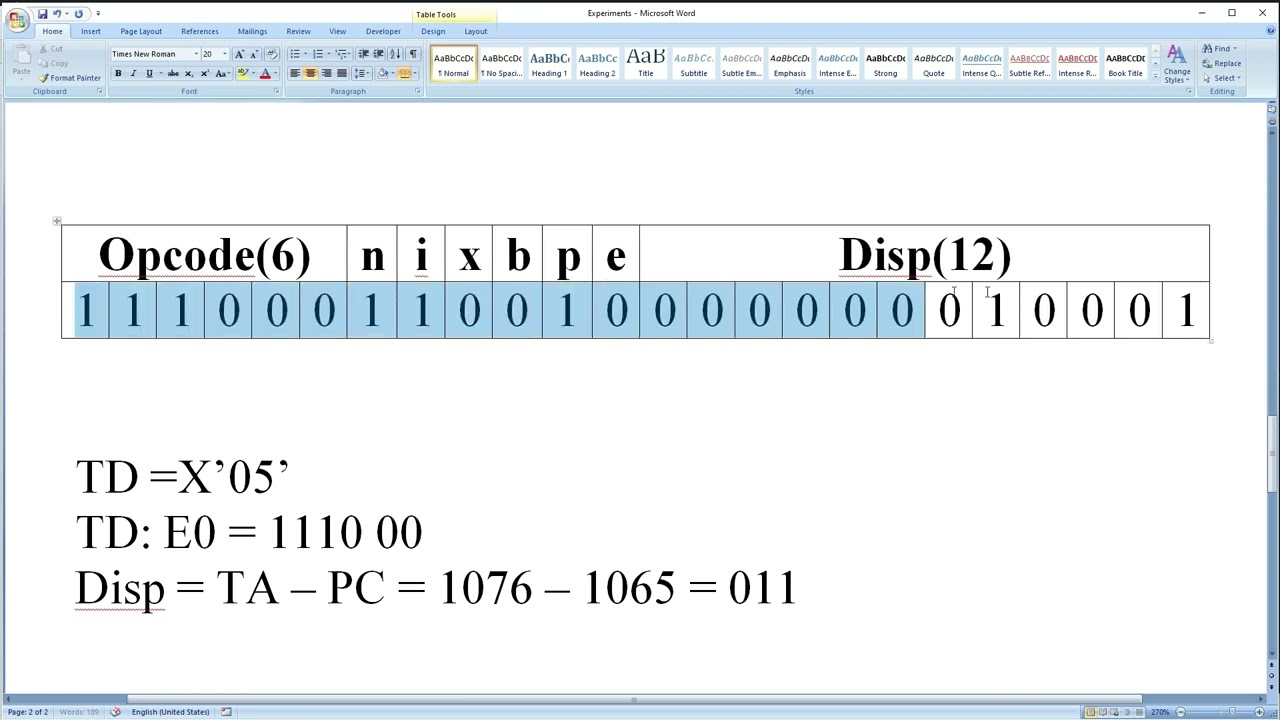Image resolution: width=1280 pixels, height=720 pixels.
Task: Grow font size
Action: [239, 54]
